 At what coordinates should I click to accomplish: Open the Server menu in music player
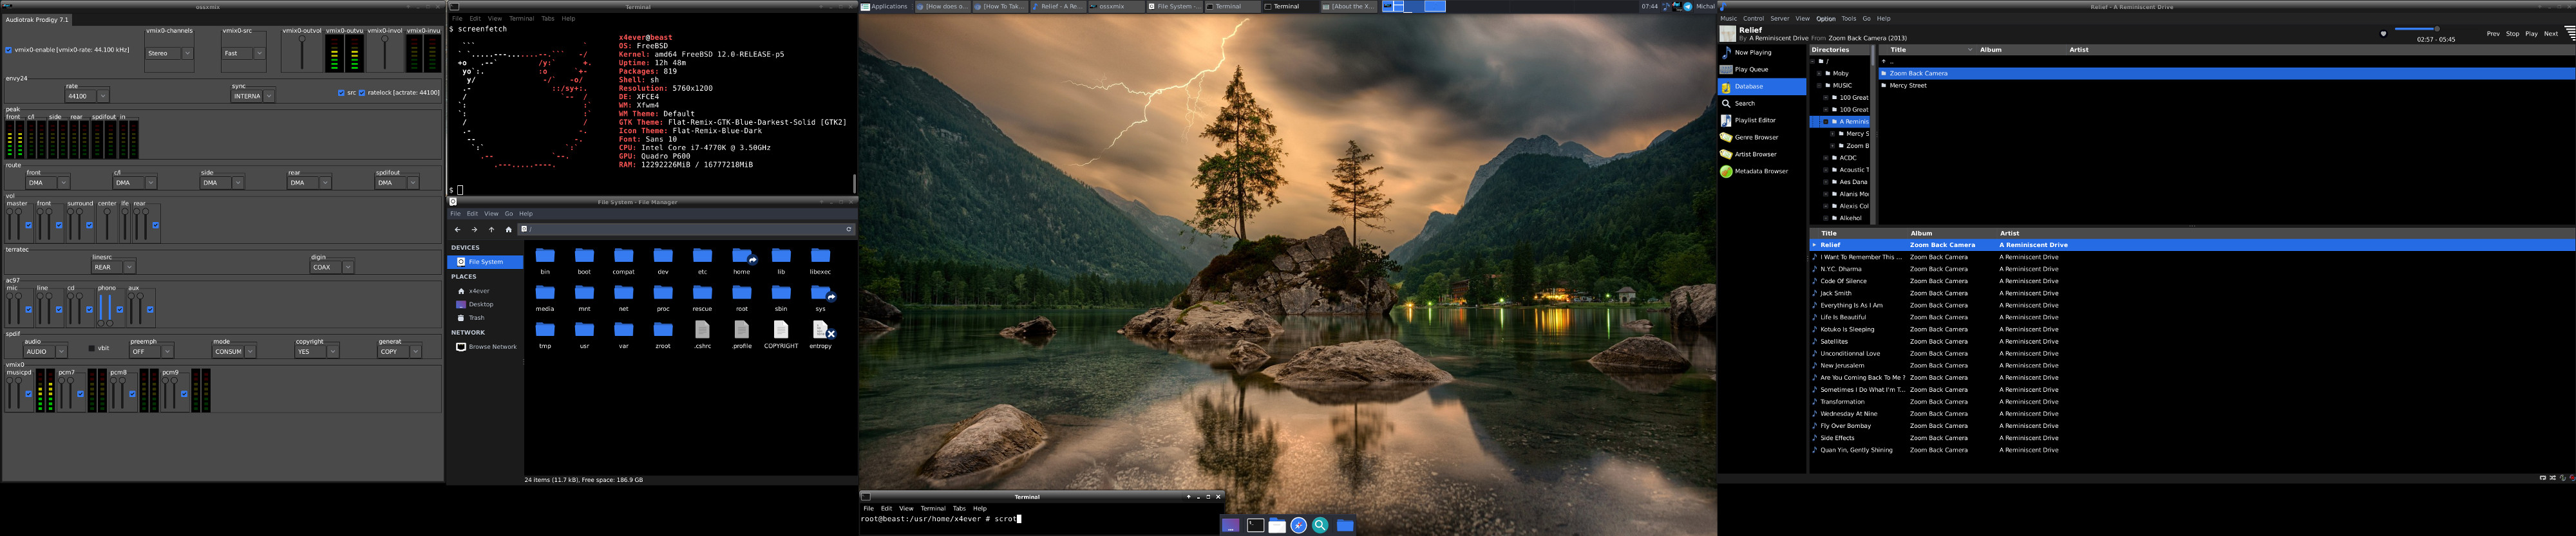1780,19
